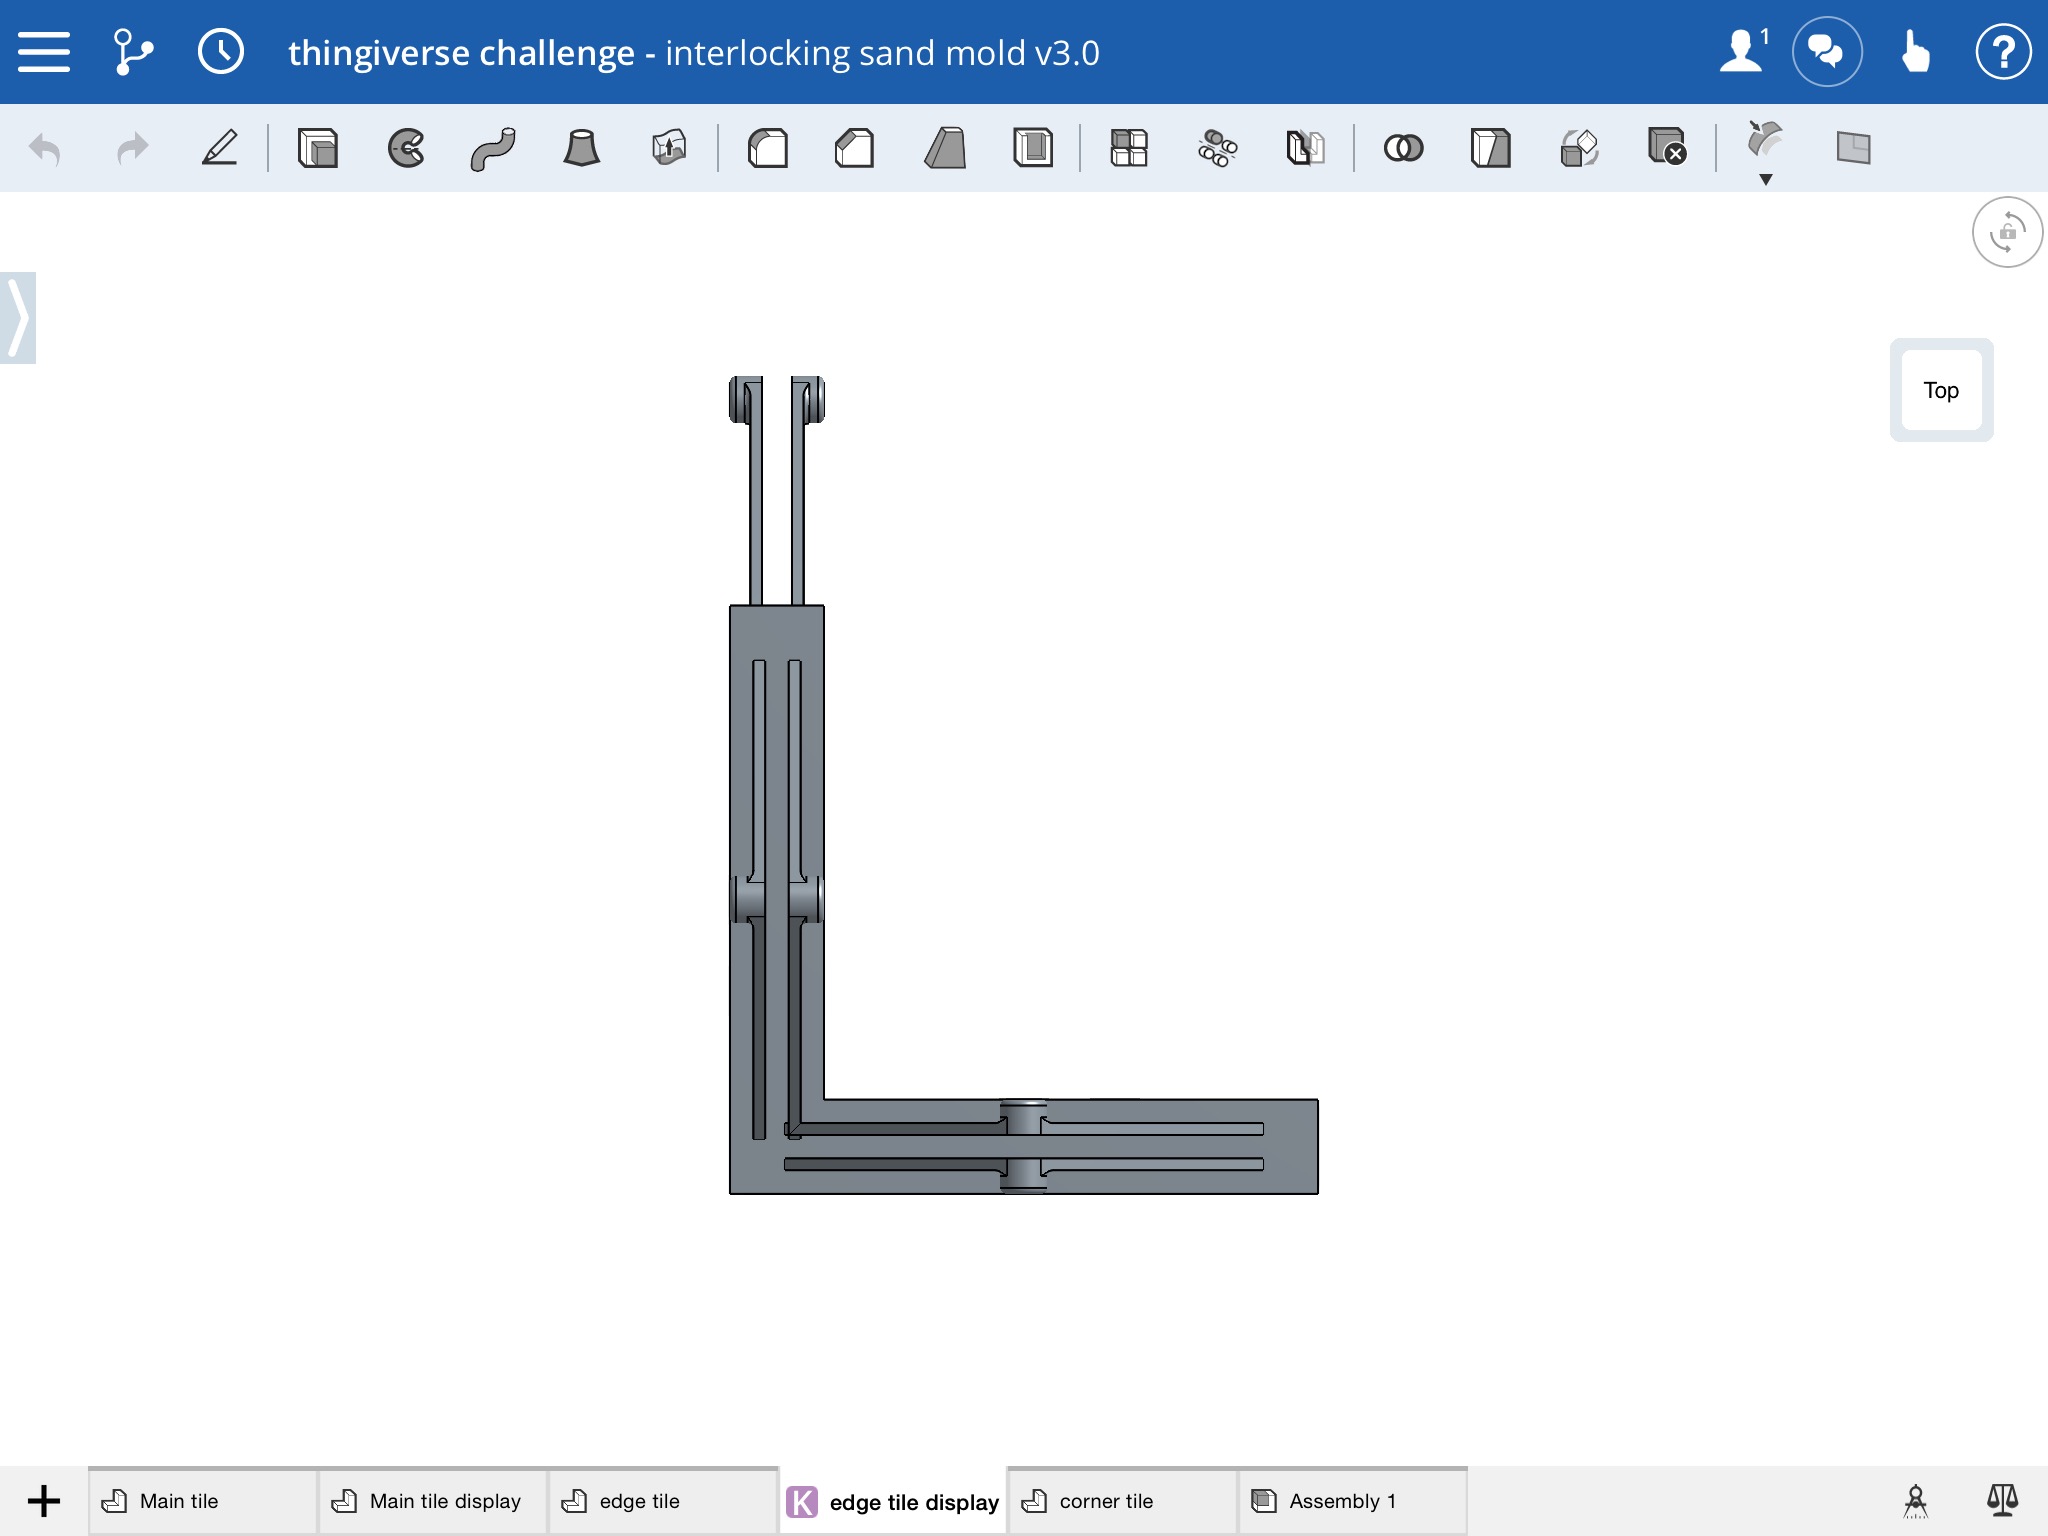The image size is (2048, 1536).
Task: Open the share users icon
Action: (1744, 52)
